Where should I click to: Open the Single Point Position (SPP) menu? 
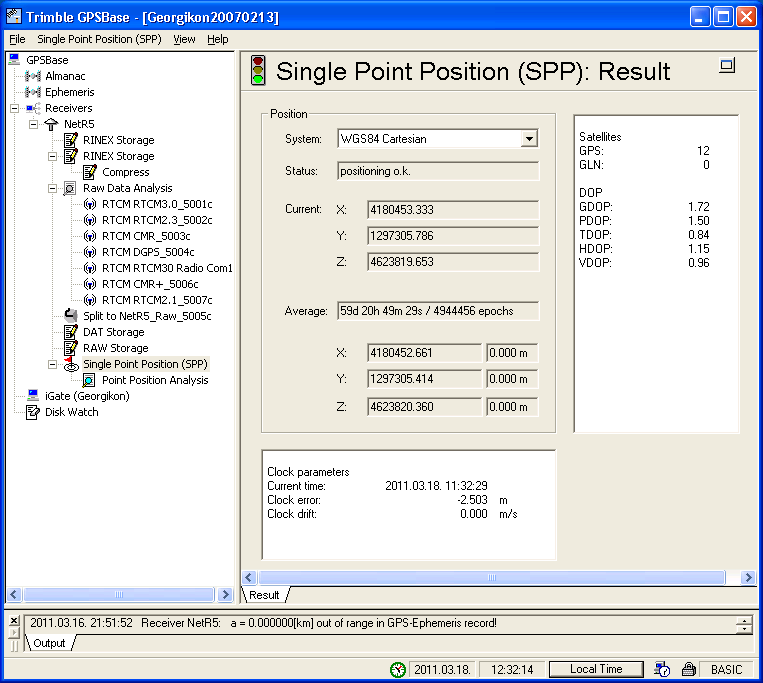tap(99, 39)
